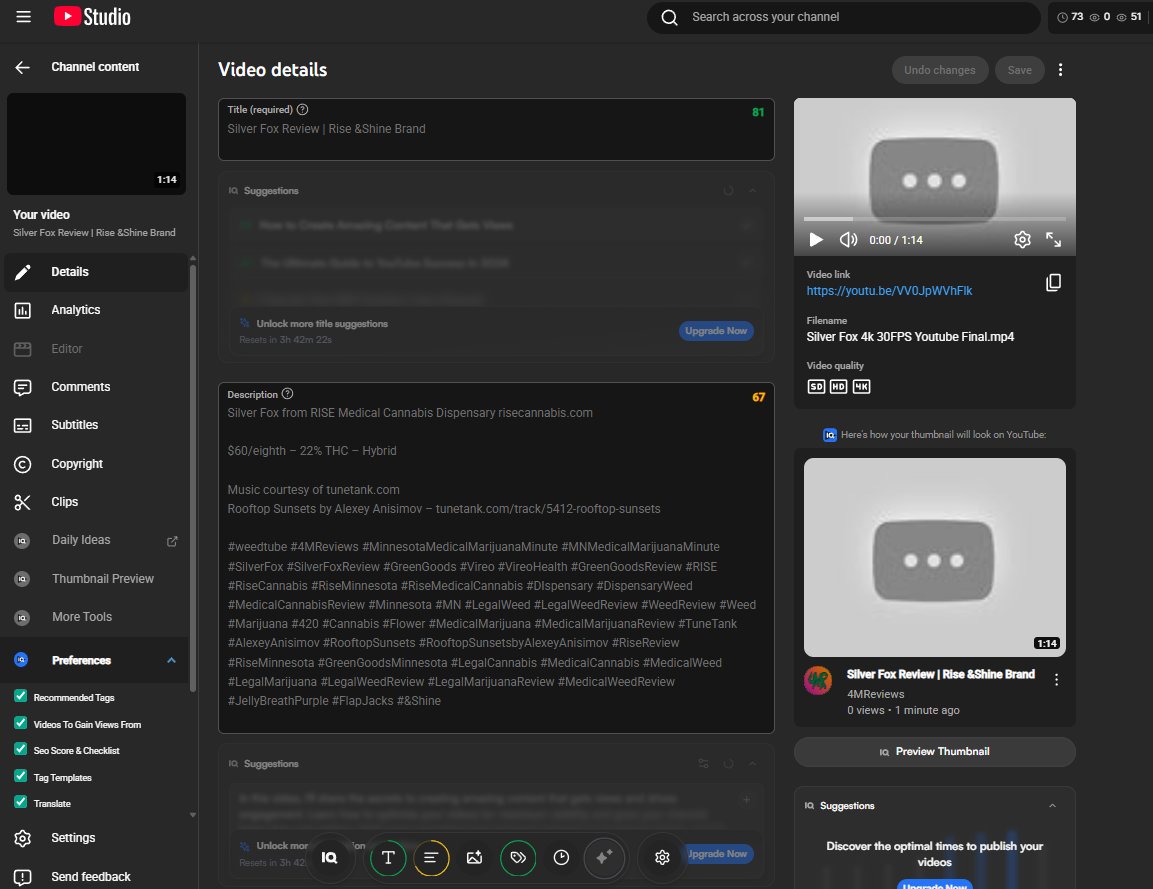
Task: Open the thumbnail image tool in toolbar
Action: point(474,857)
